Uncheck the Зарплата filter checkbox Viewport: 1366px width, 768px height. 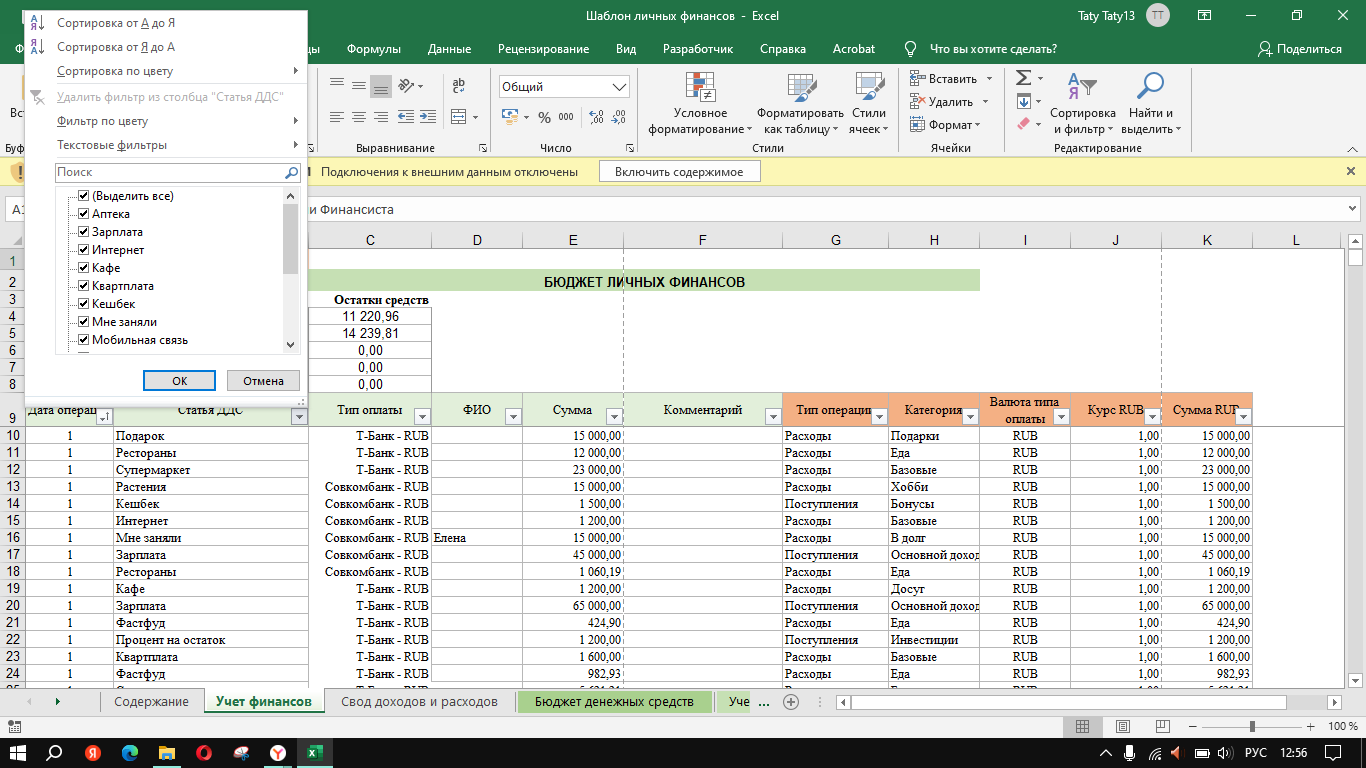click(x=84, y=232)
